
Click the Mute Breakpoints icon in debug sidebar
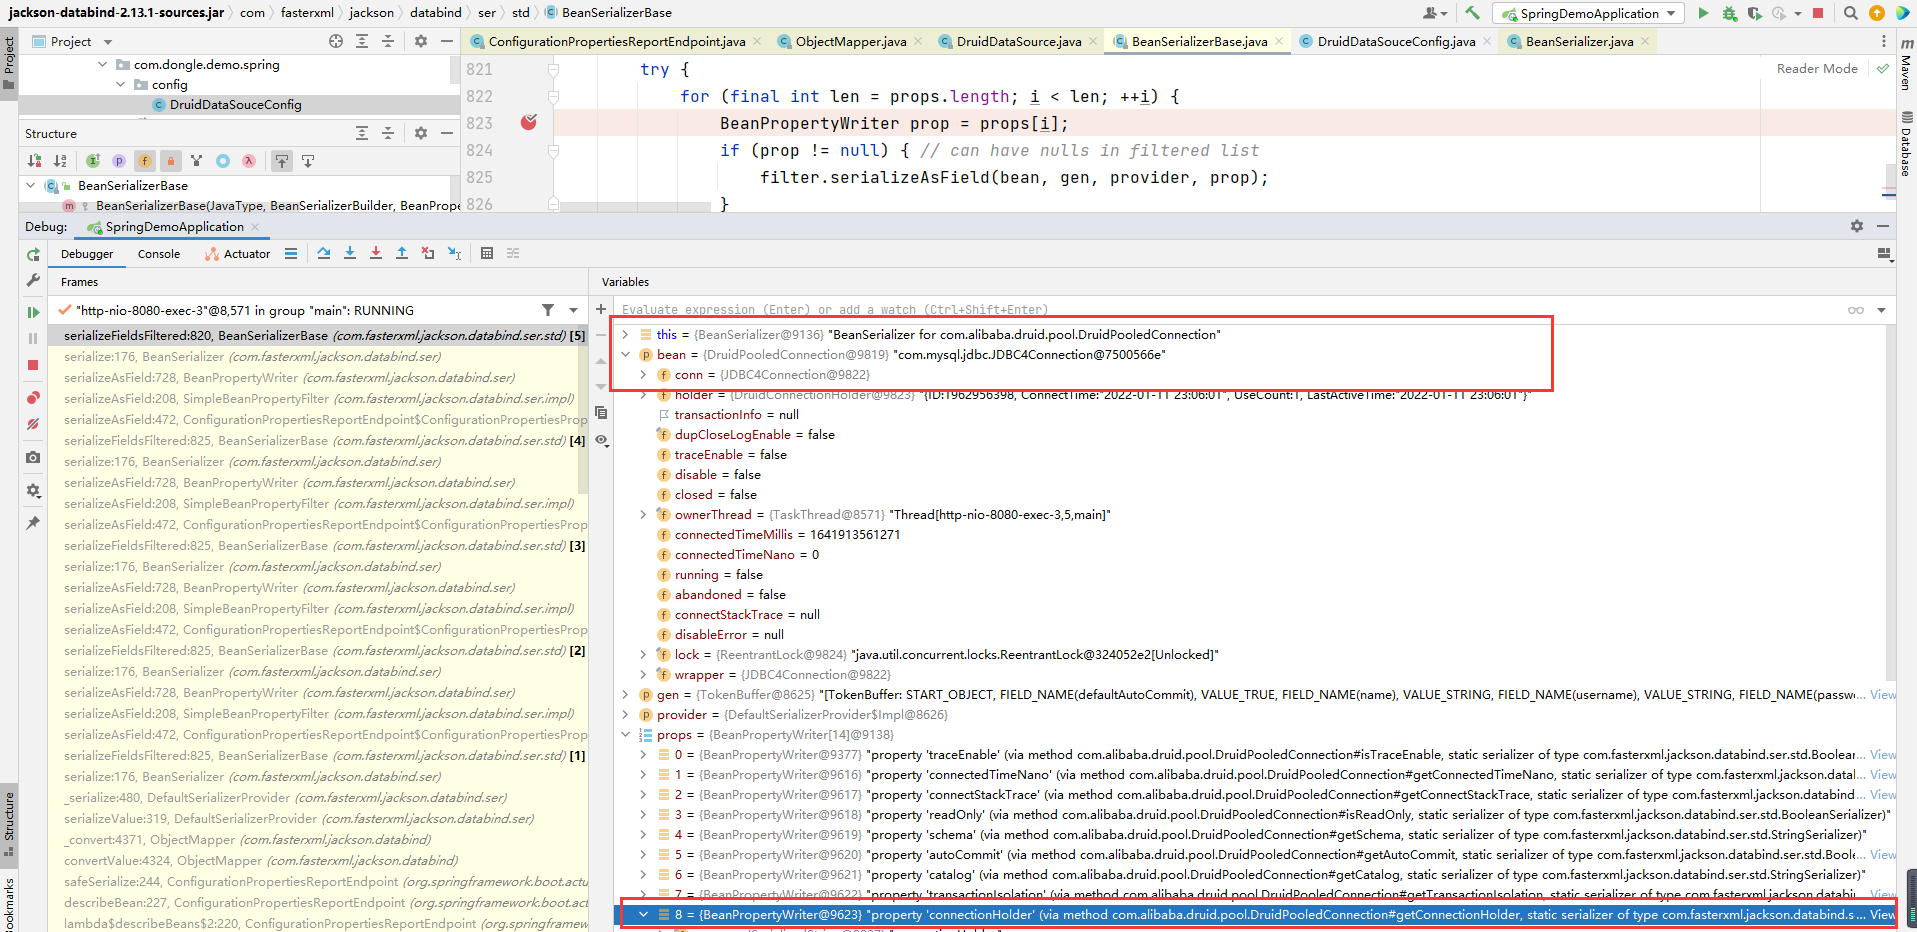33,424
